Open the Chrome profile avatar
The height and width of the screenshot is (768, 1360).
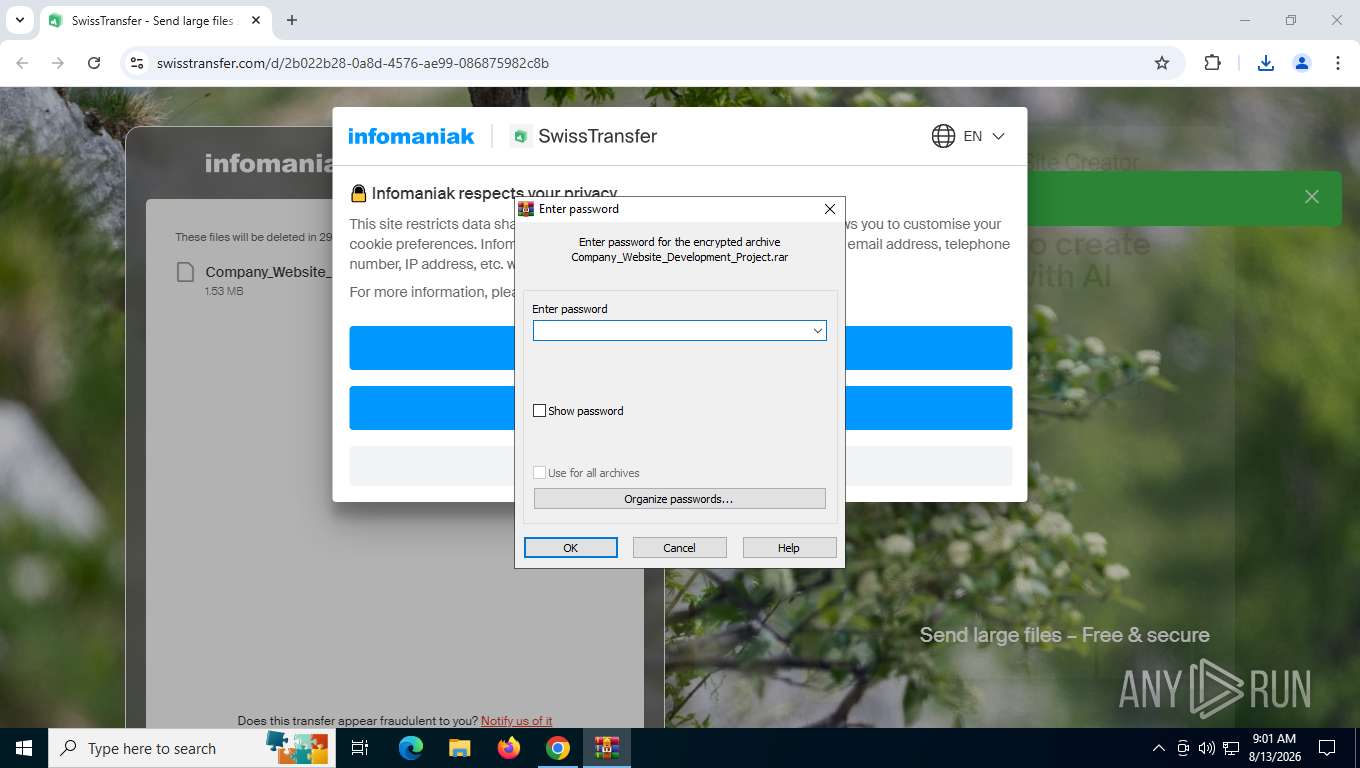1302,63
